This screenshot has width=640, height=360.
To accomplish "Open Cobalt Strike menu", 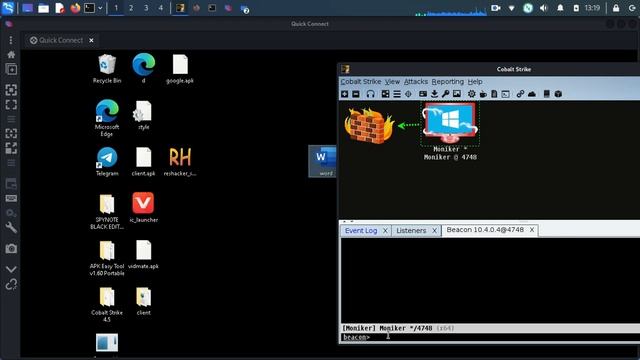I will [x=361, y=82].
